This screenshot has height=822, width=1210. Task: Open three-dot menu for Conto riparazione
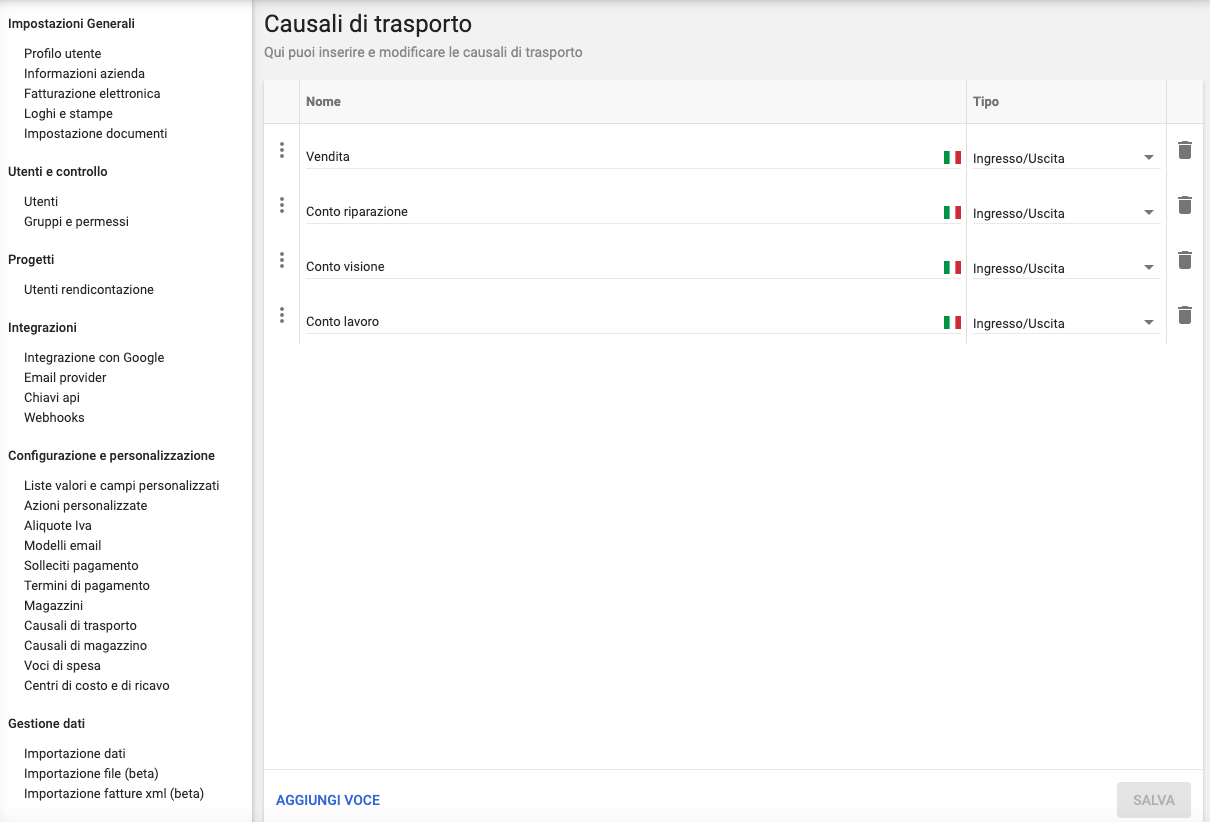pos(282,205)
